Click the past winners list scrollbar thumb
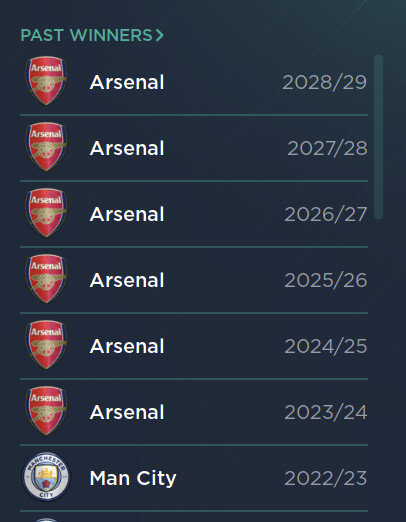406x522 pixels. coord(378,137)
